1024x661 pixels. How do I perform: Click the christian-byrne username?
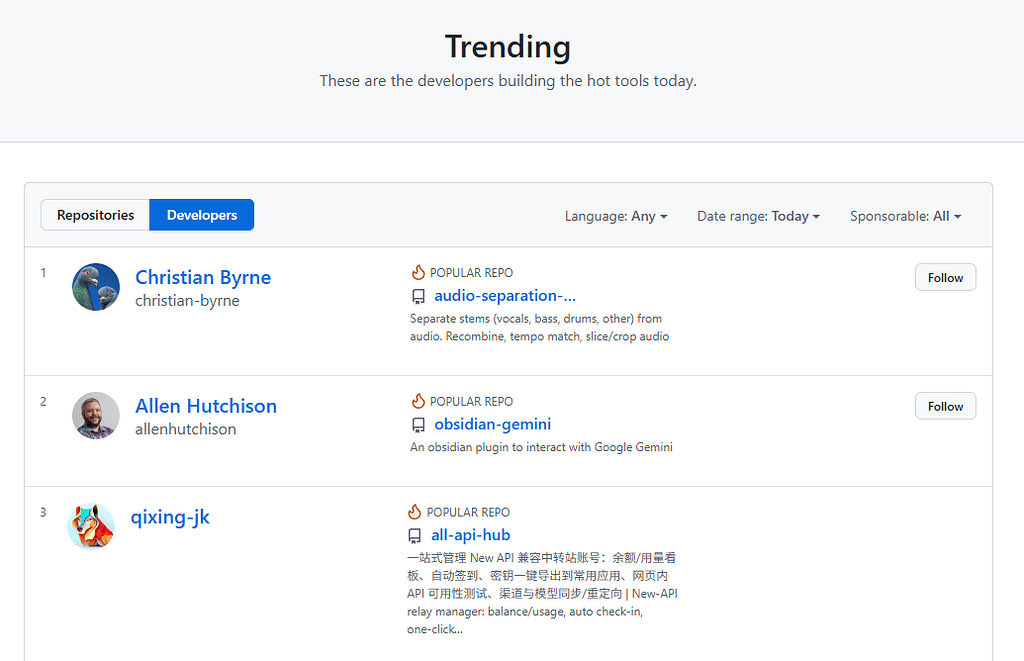pos(187,300)
